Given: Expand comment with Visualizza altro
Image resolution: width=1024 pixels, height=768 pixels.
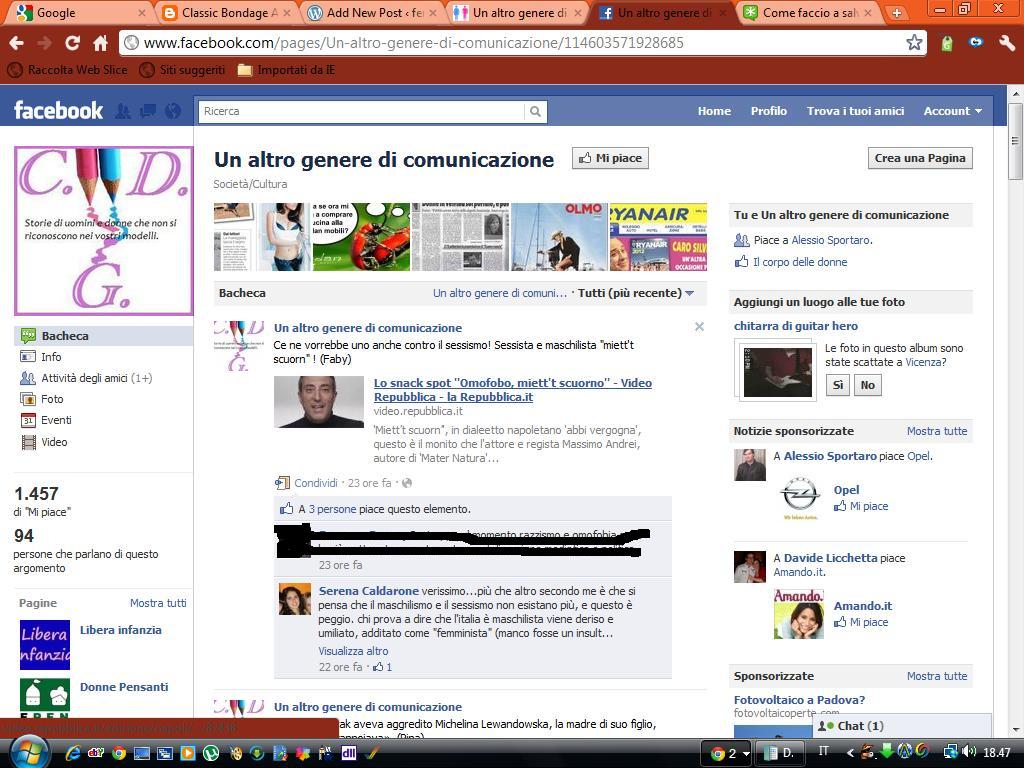Looking at the screenshot, I should click(353, 651).
